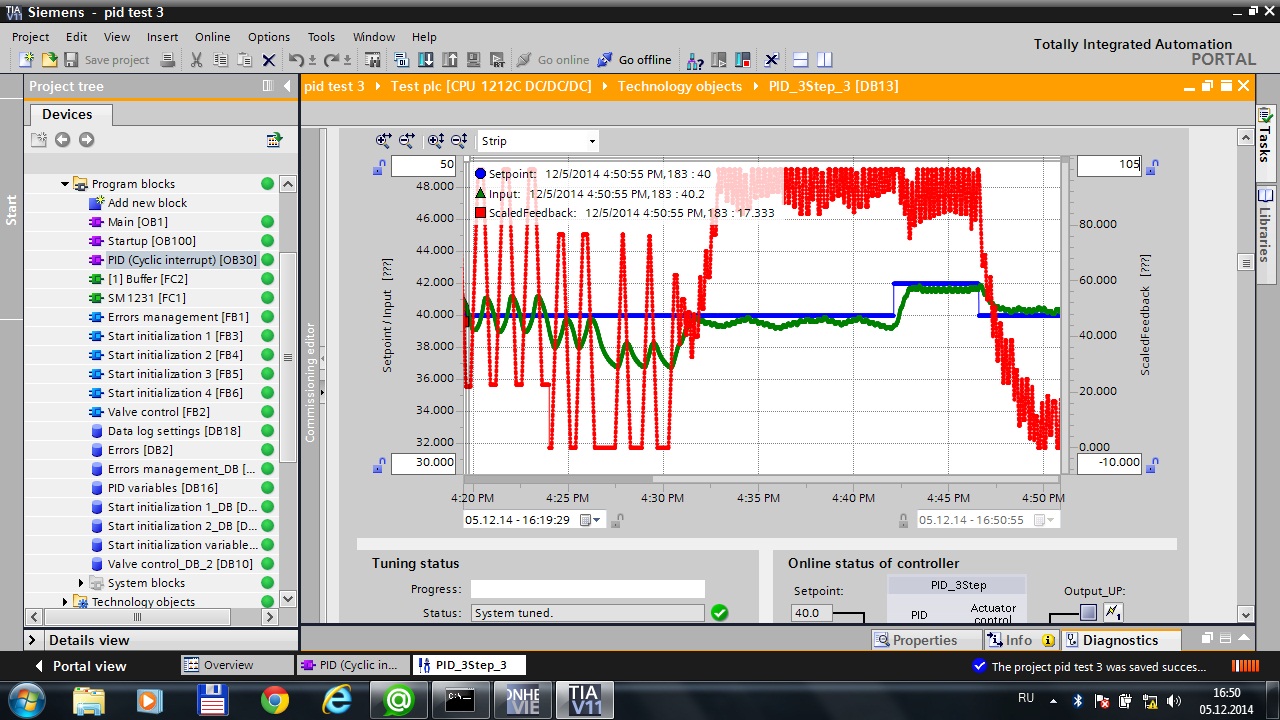Toggle lock on upper right axis value 105
The image size is (1280, 720).
1152,167
